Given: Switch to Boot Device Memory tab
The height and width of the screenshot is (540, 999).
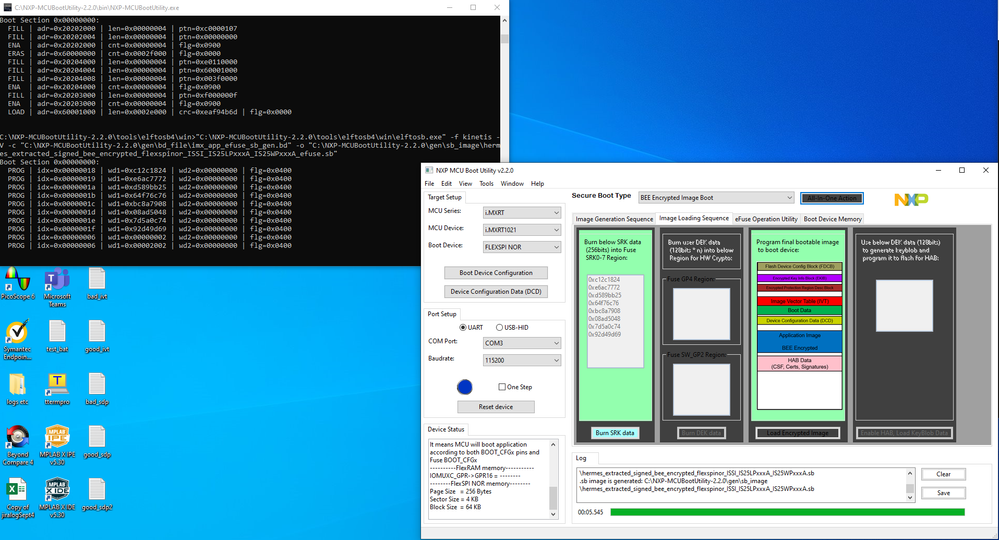Looking at the screenshot, I should click(833, 219).
